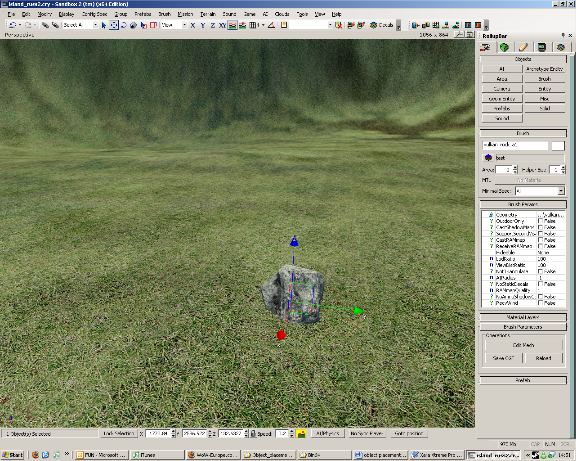Click the AI/Physics button

(327, 433)
